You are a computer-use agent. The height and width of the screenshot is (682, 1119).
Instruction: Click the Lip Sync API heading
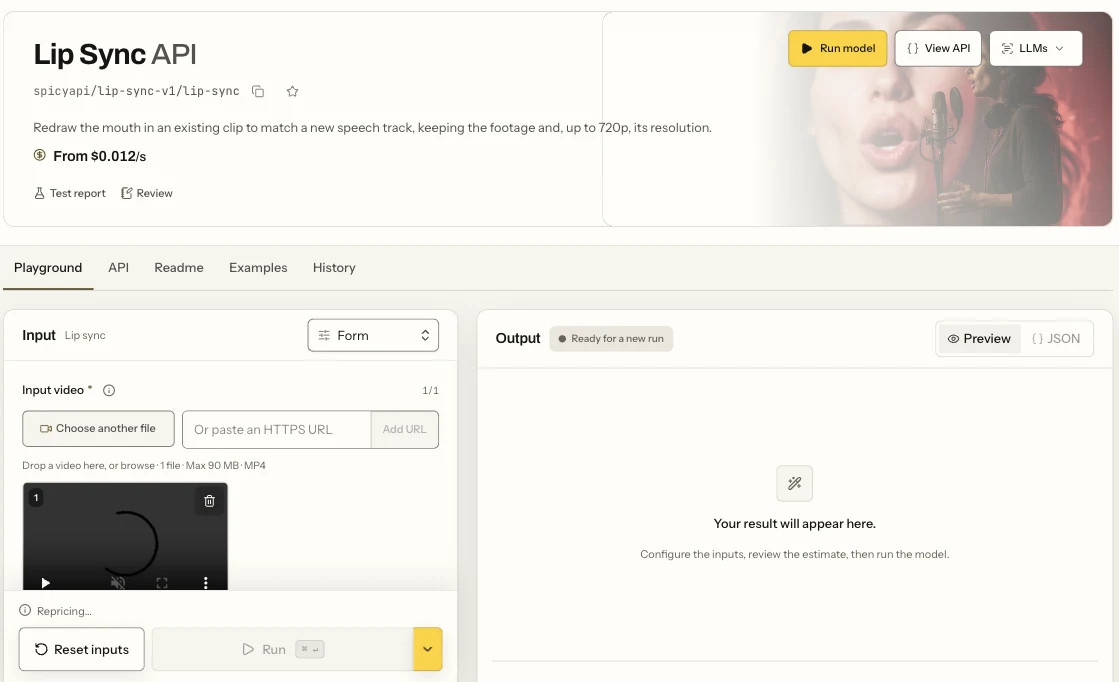coord(115,54)
